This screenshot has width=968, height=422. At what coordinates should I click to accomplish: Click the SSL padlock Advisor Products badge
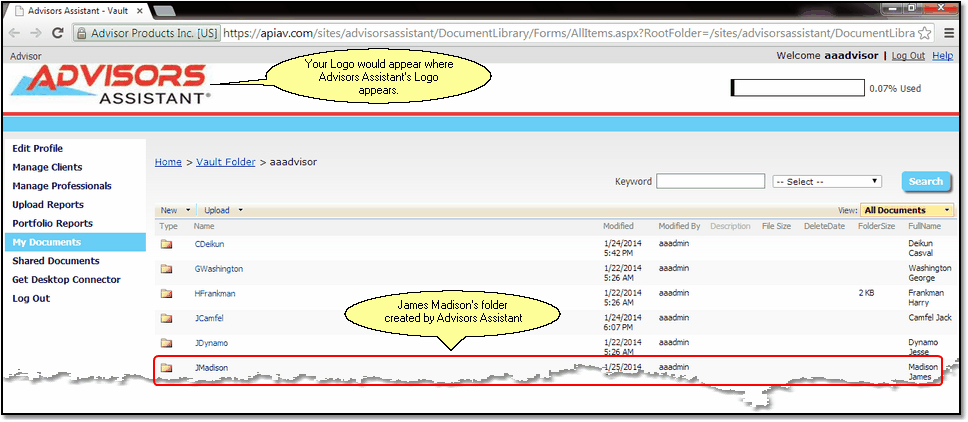pyautogui.click(x=146, y=33)
